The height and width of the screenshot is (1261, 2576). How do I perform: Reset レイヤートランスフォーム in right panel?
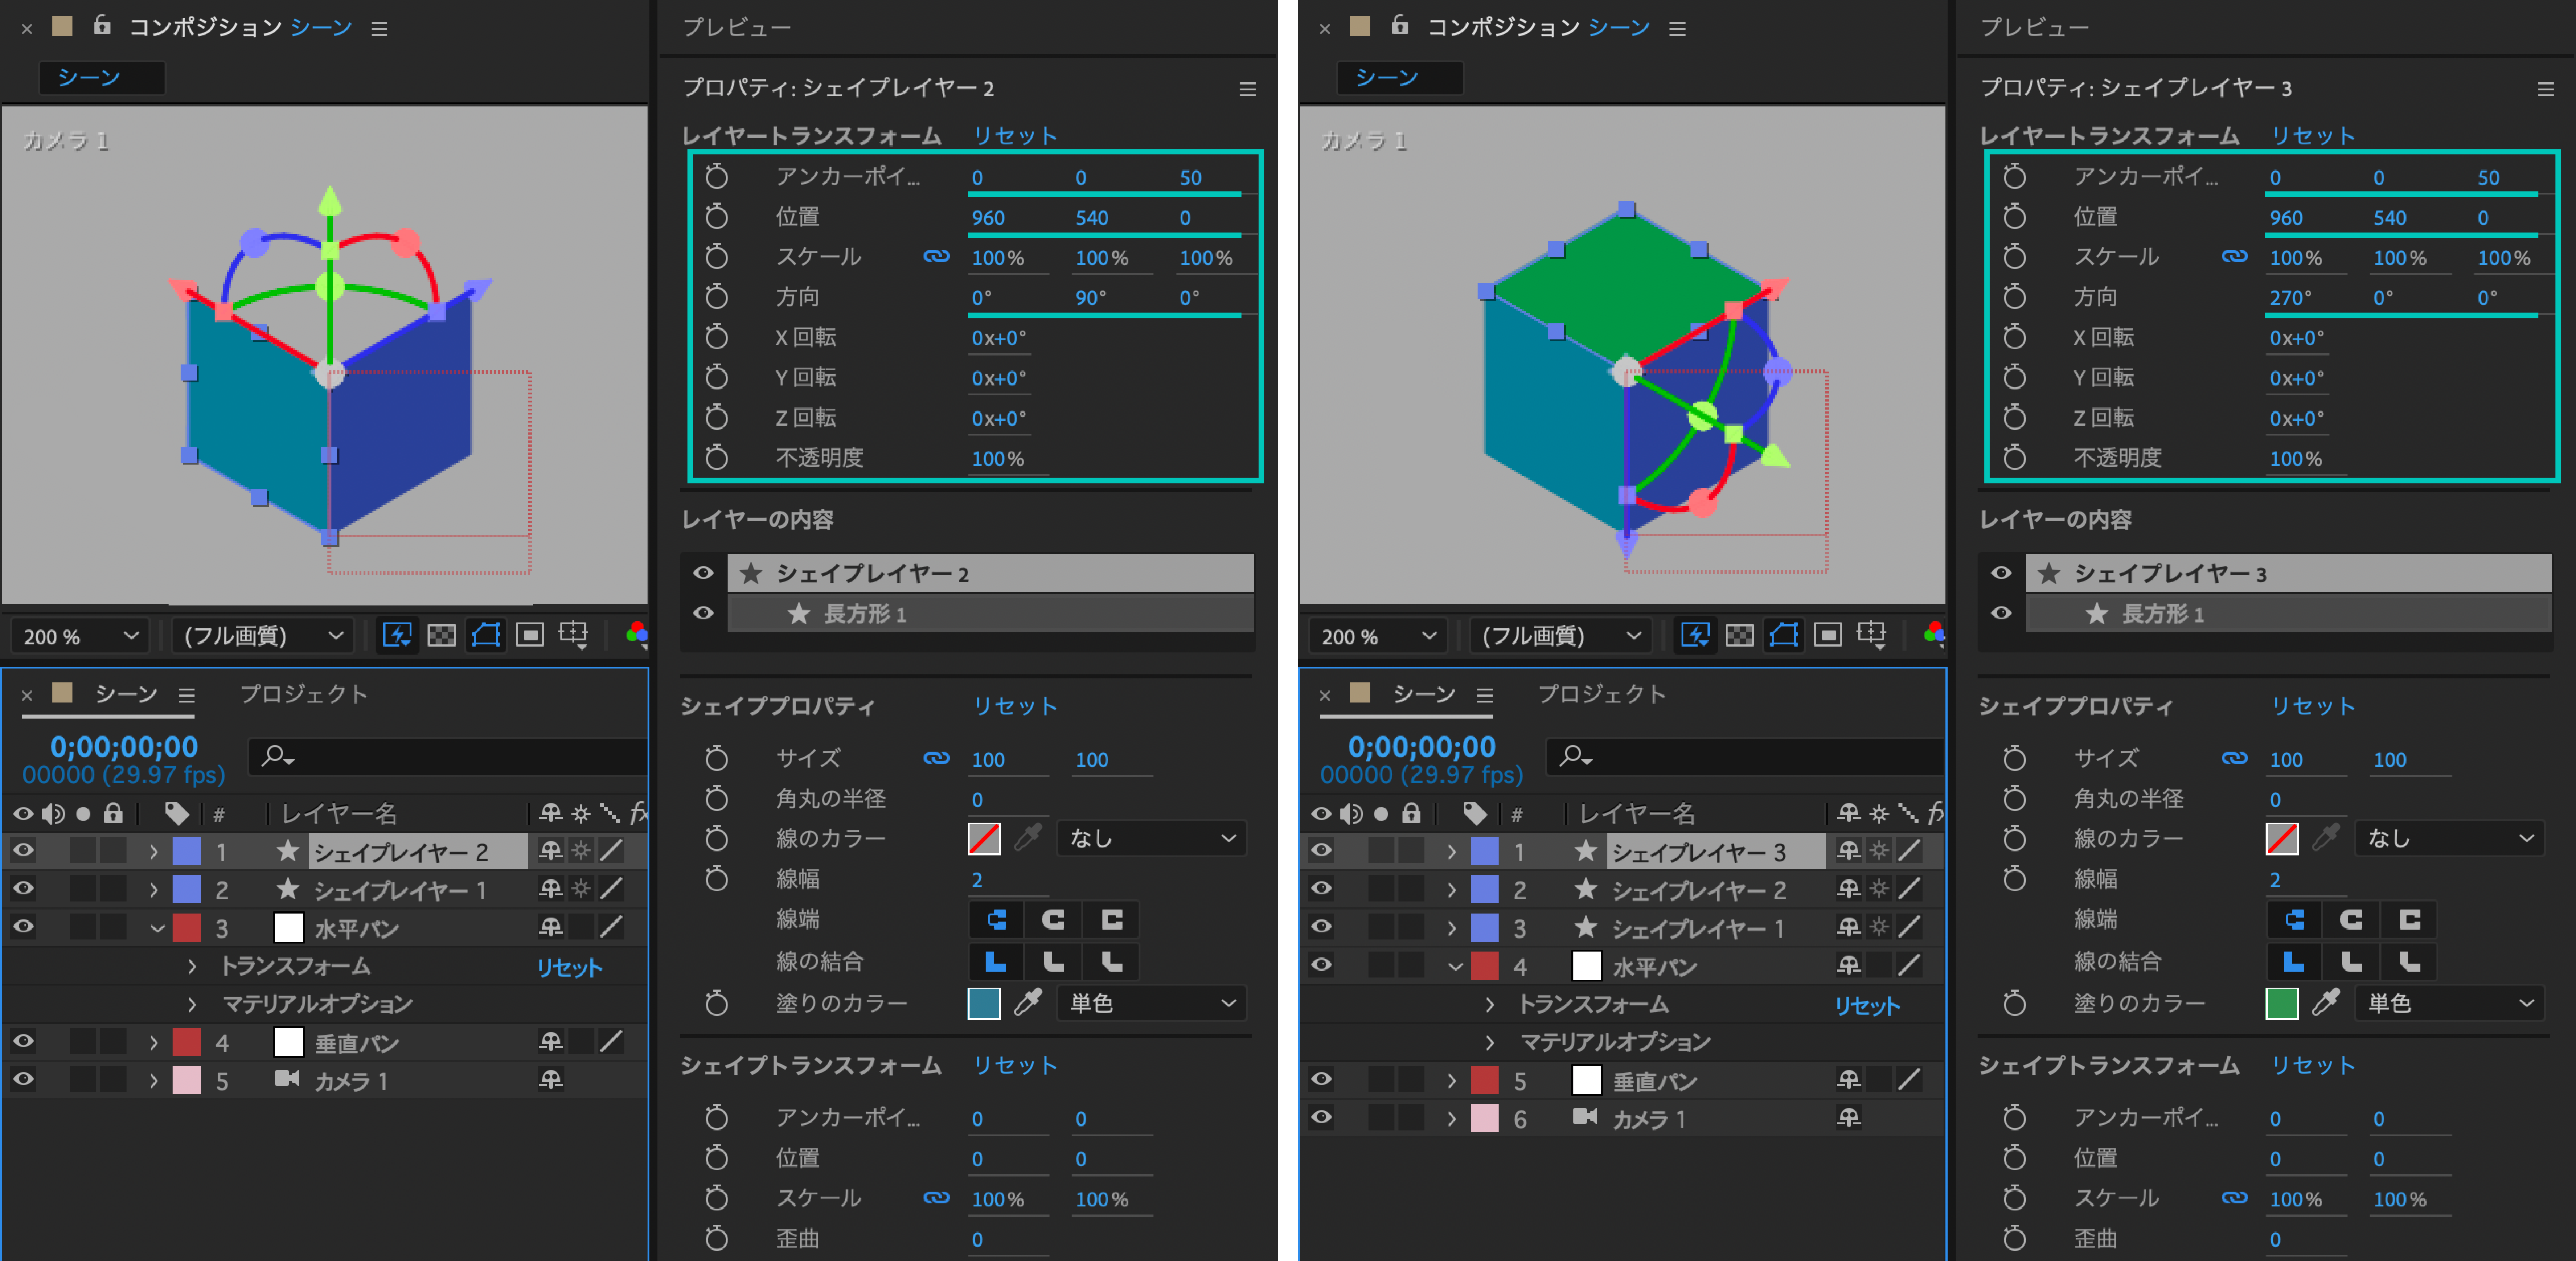point(2313,136)
